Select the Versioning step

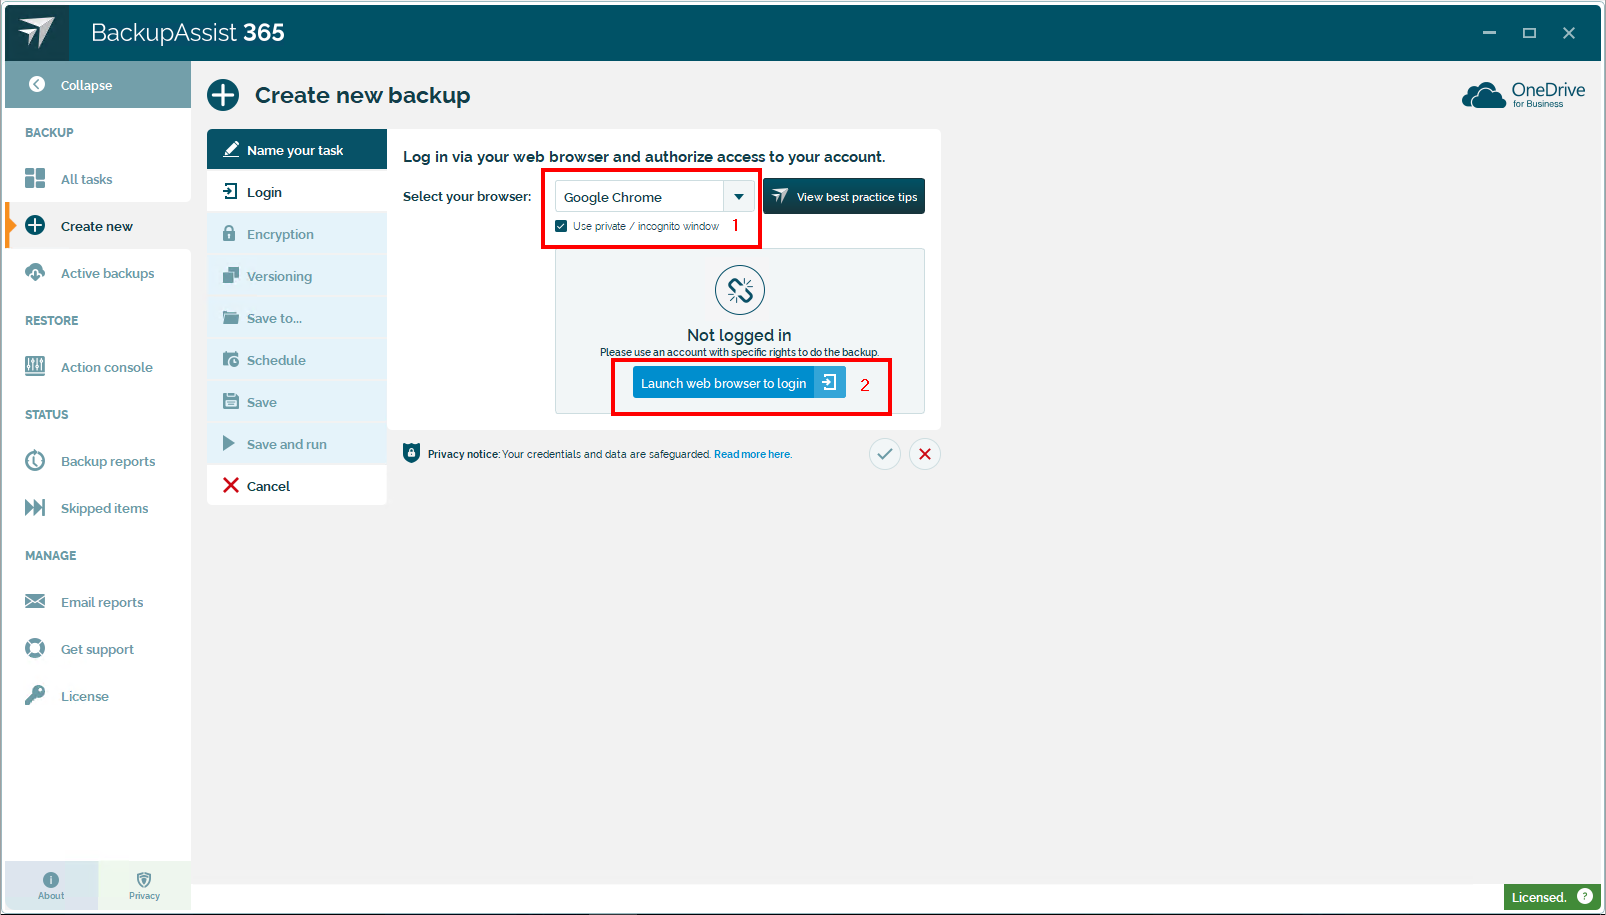(297, 276)
